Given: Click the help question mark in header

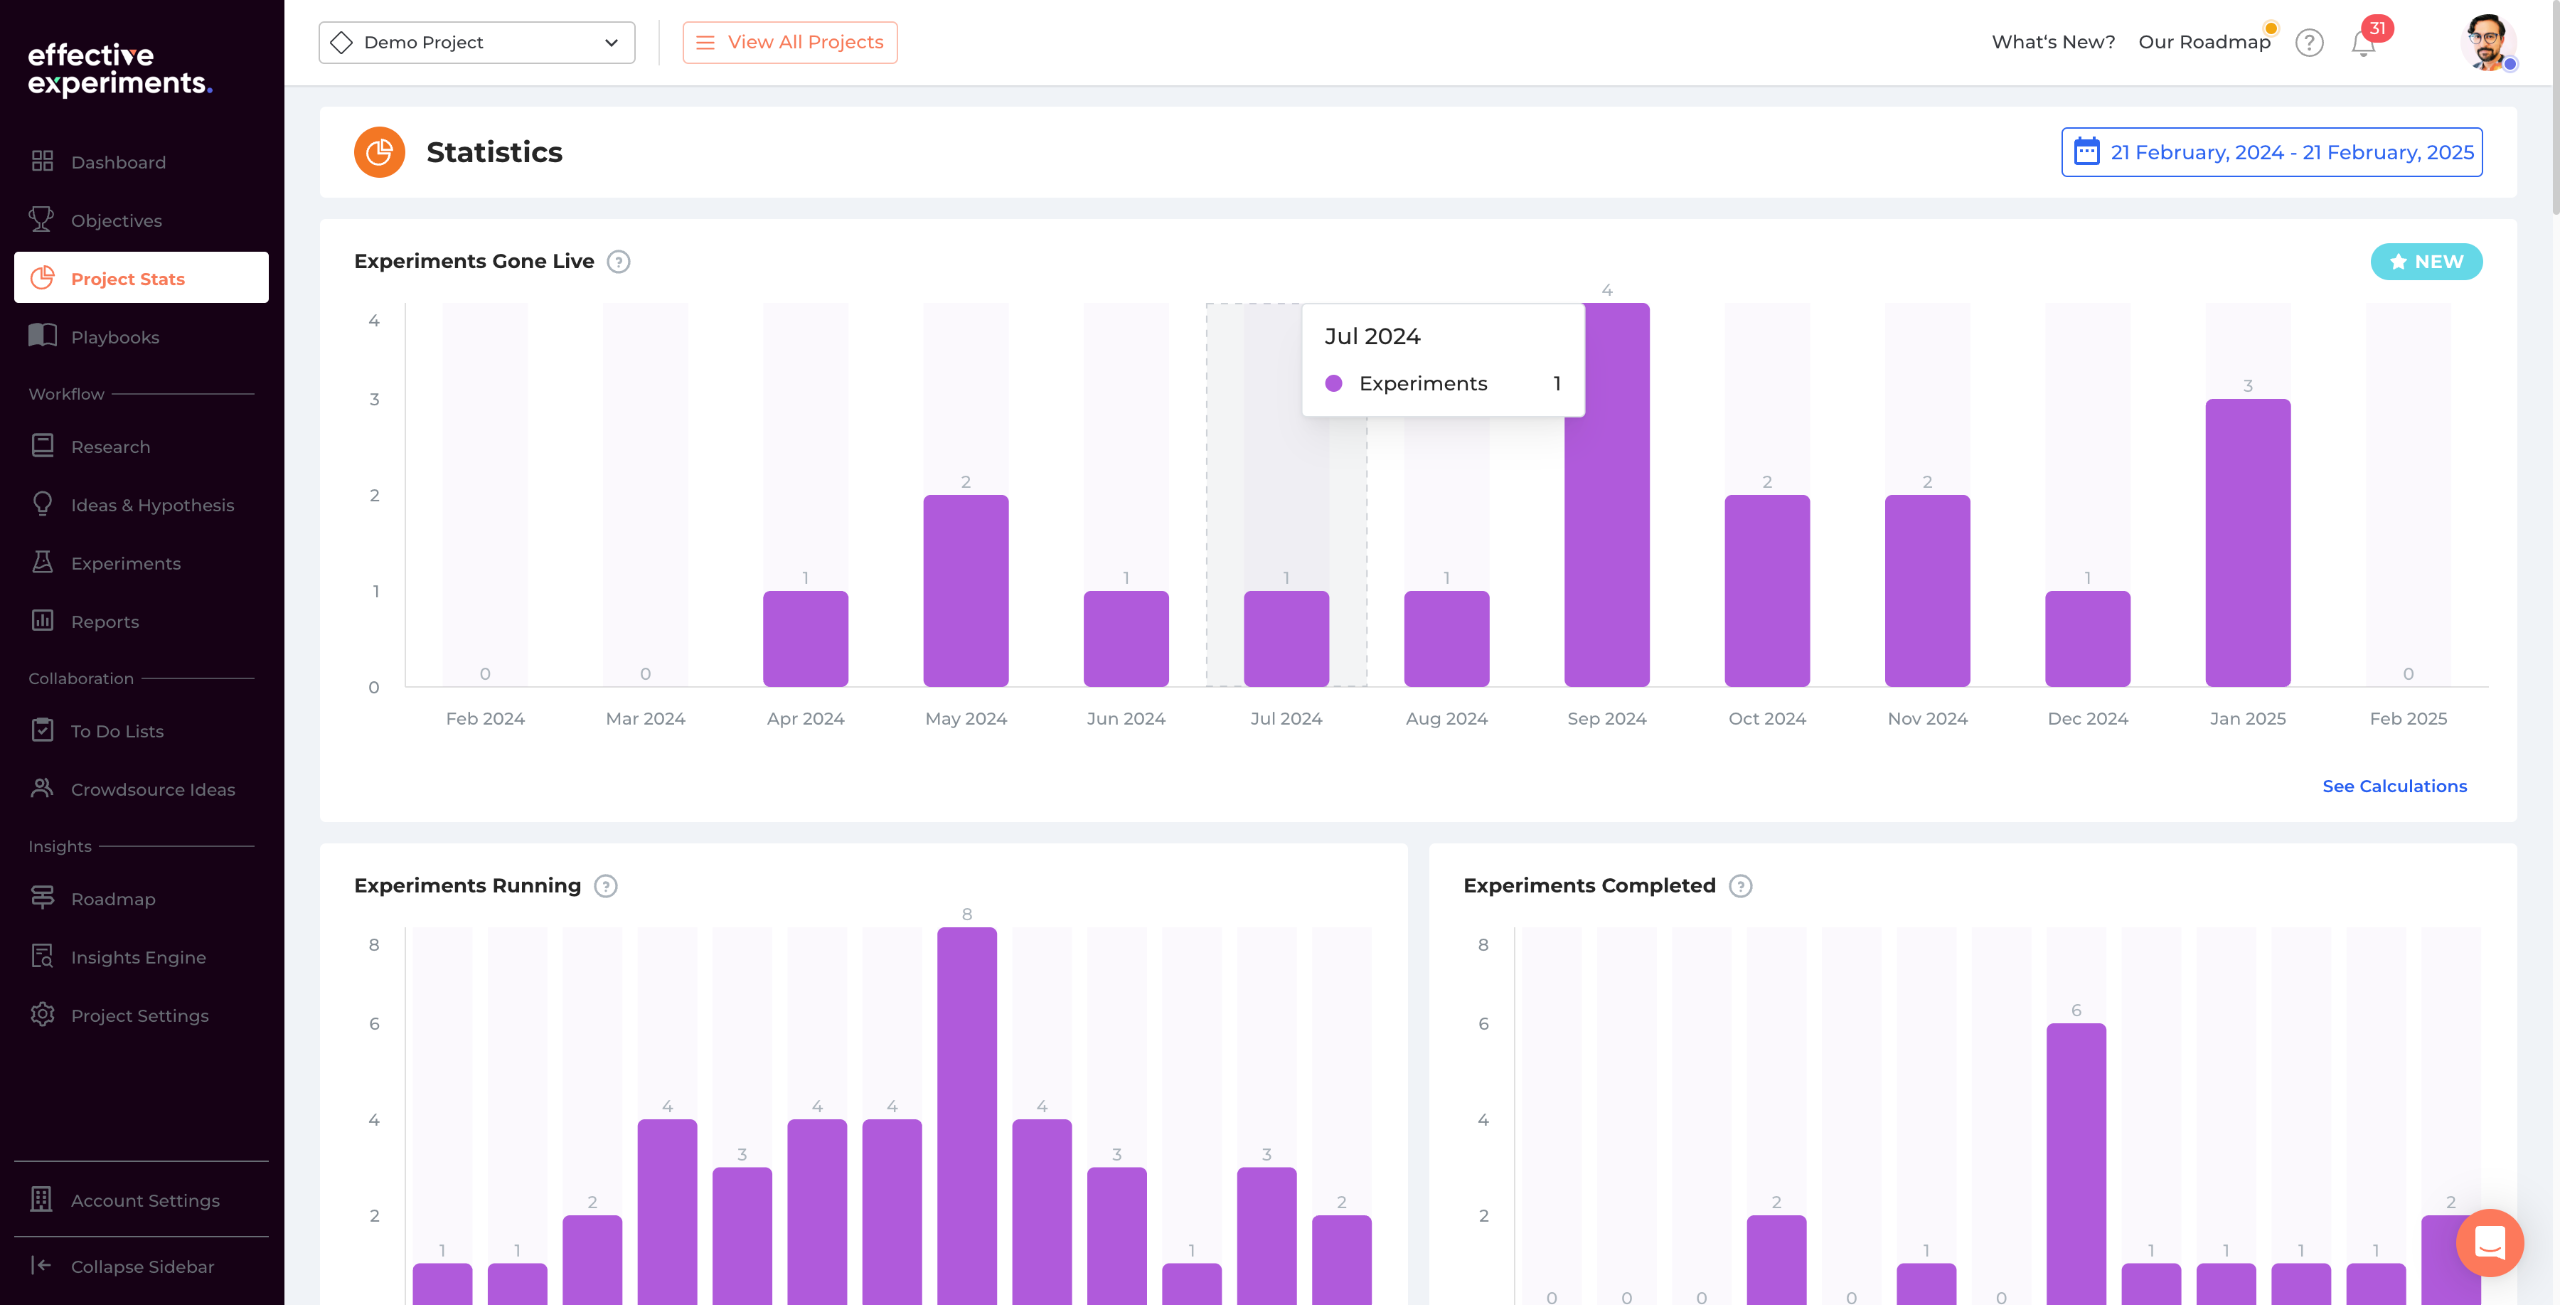Looking at the screenshot, I should 2309,43.
